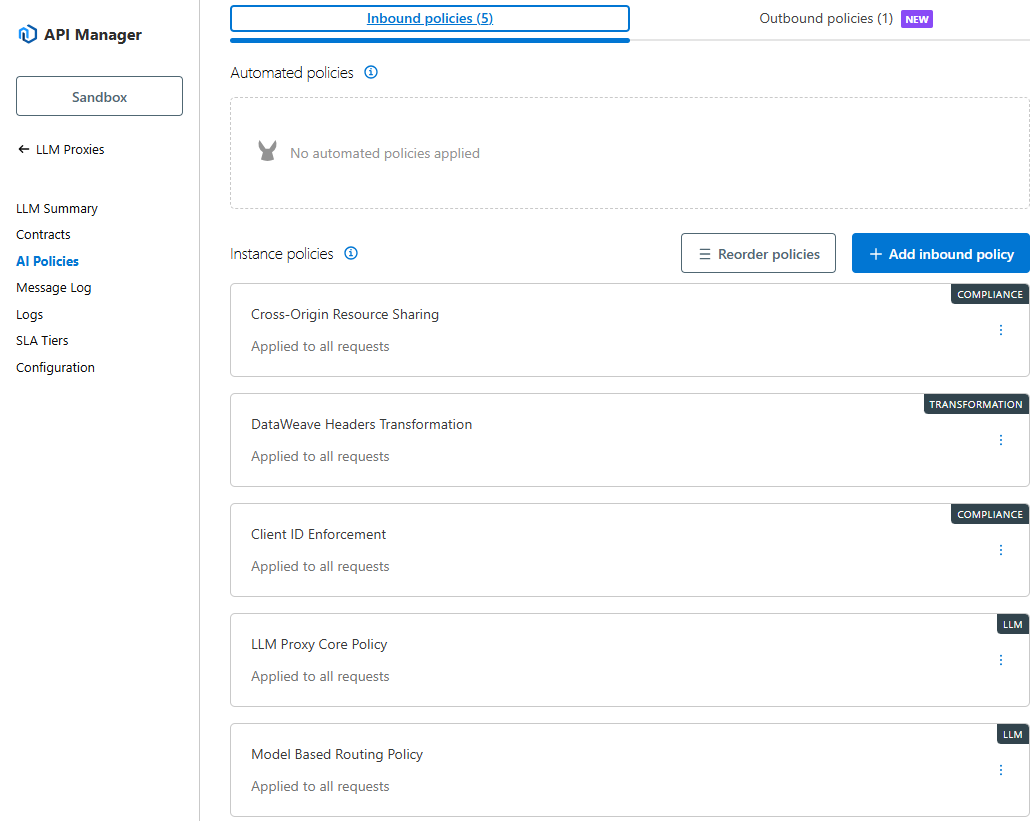Click LLM tag on Model Based Routing Policy
The width and height of the screenshot is (1033, 821).
tap(1012, 735)
